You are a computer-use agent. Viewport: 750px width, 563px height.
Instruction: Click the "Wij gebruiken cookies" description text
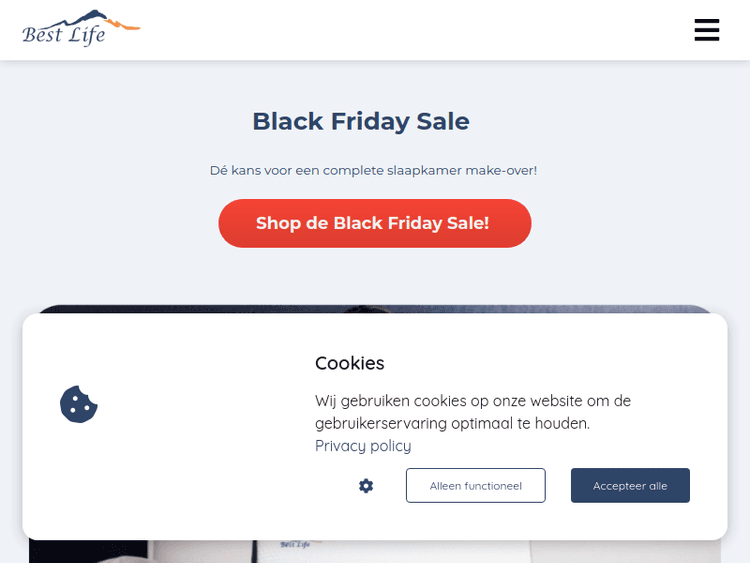click(473, 401)
